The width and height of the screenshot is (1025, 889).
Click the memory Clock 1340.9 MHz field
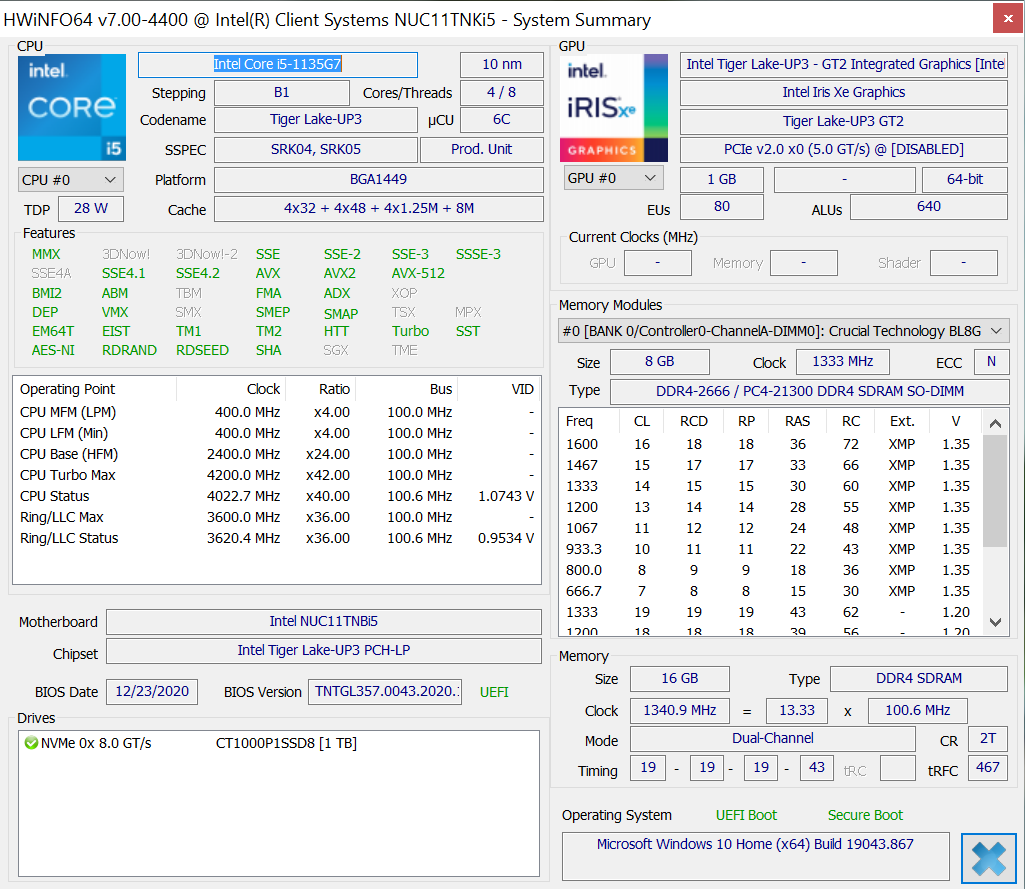pyautogui.click(x=680, y=711)
